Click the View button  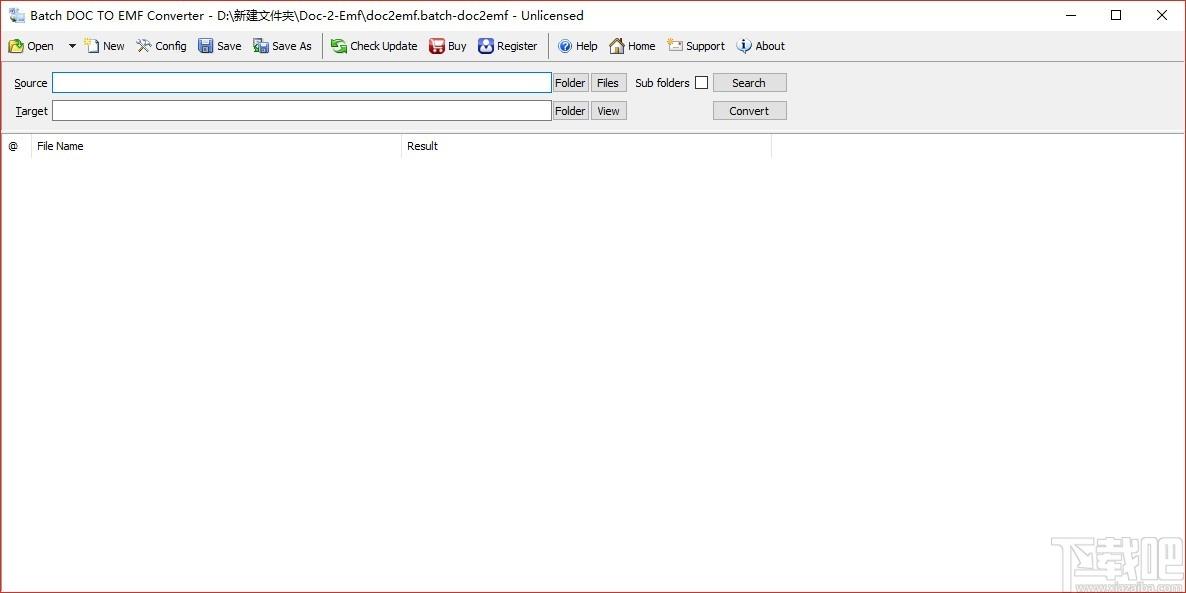tap(608, 110)
